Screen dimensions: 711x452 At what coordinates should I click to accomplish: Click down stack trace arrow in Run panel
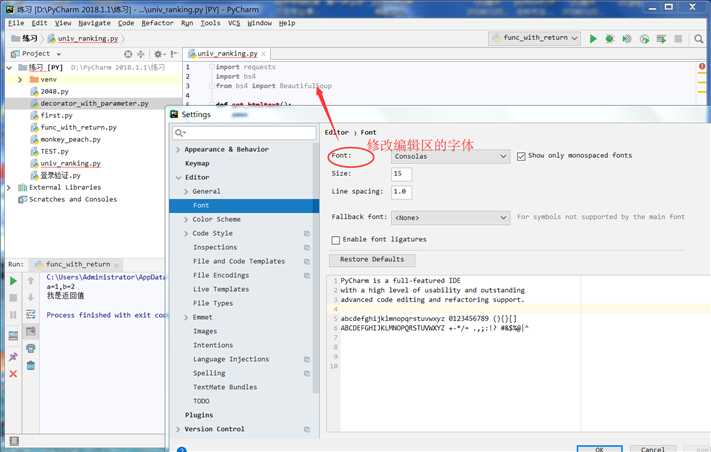30,298
